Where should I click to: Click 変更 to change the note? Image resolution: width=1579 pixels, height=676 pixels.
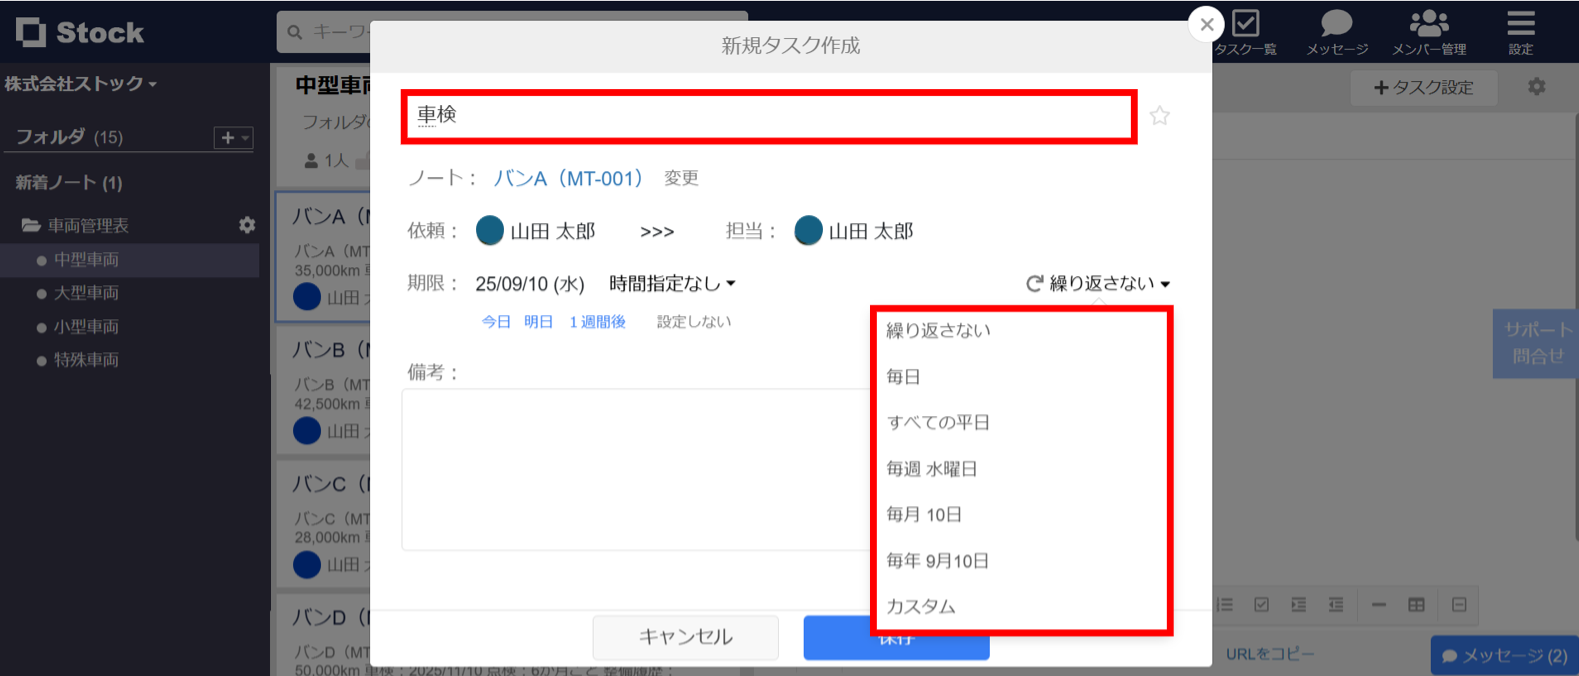pos(681,178)
